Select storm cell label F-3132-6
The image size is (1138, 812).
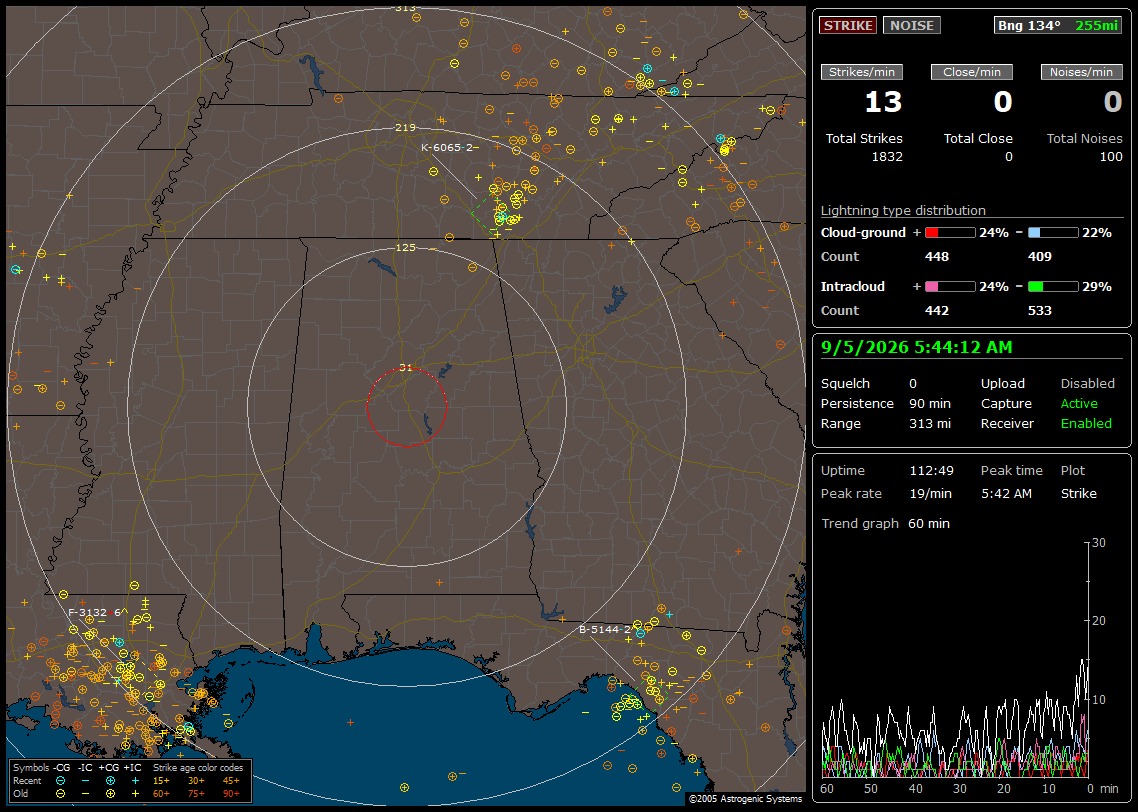pyautogui.click(x=94, y=612)
